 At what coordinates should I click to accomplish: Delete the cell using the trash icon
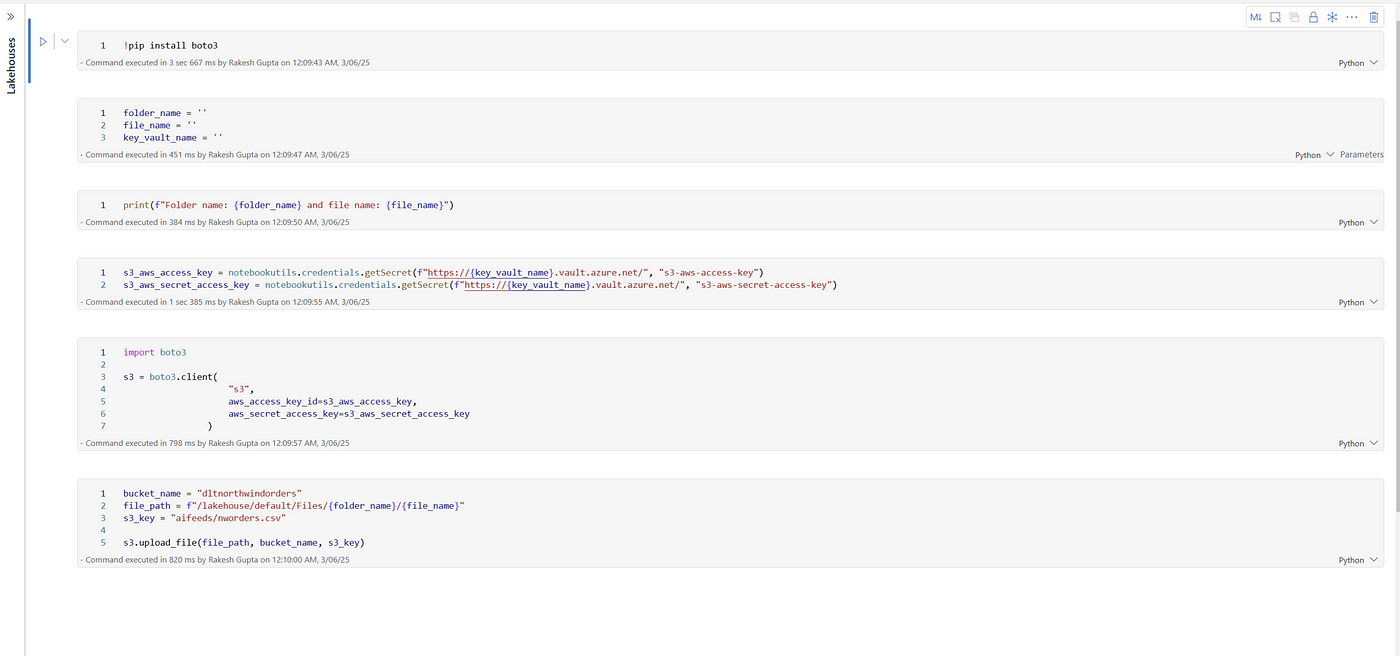(x=1373, y=16)
